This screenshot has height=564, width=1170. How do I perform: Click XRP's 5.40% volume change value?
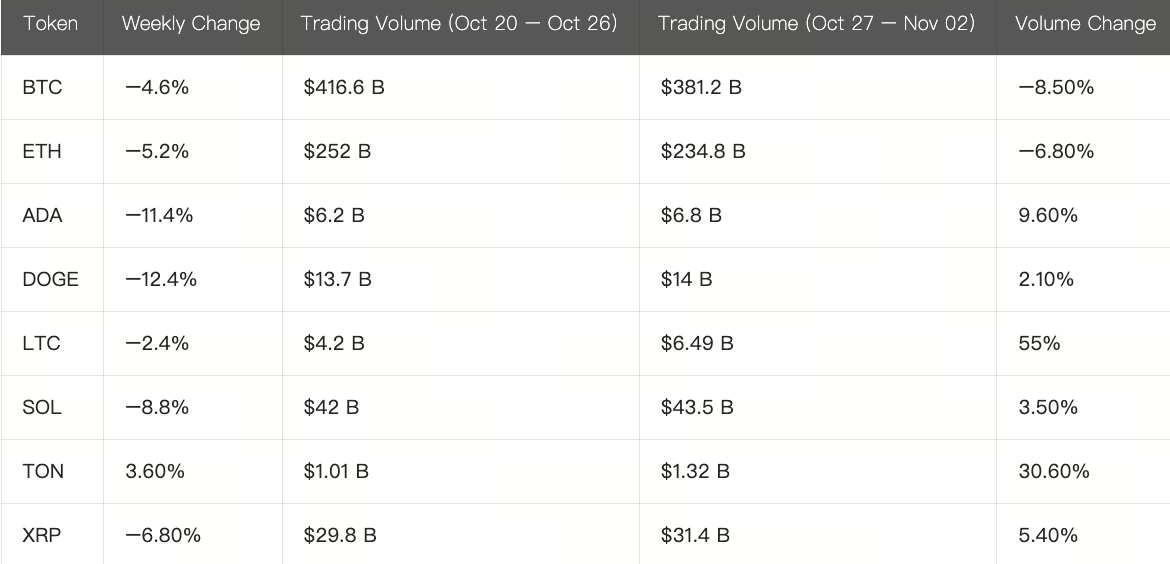coord(1048,536)
